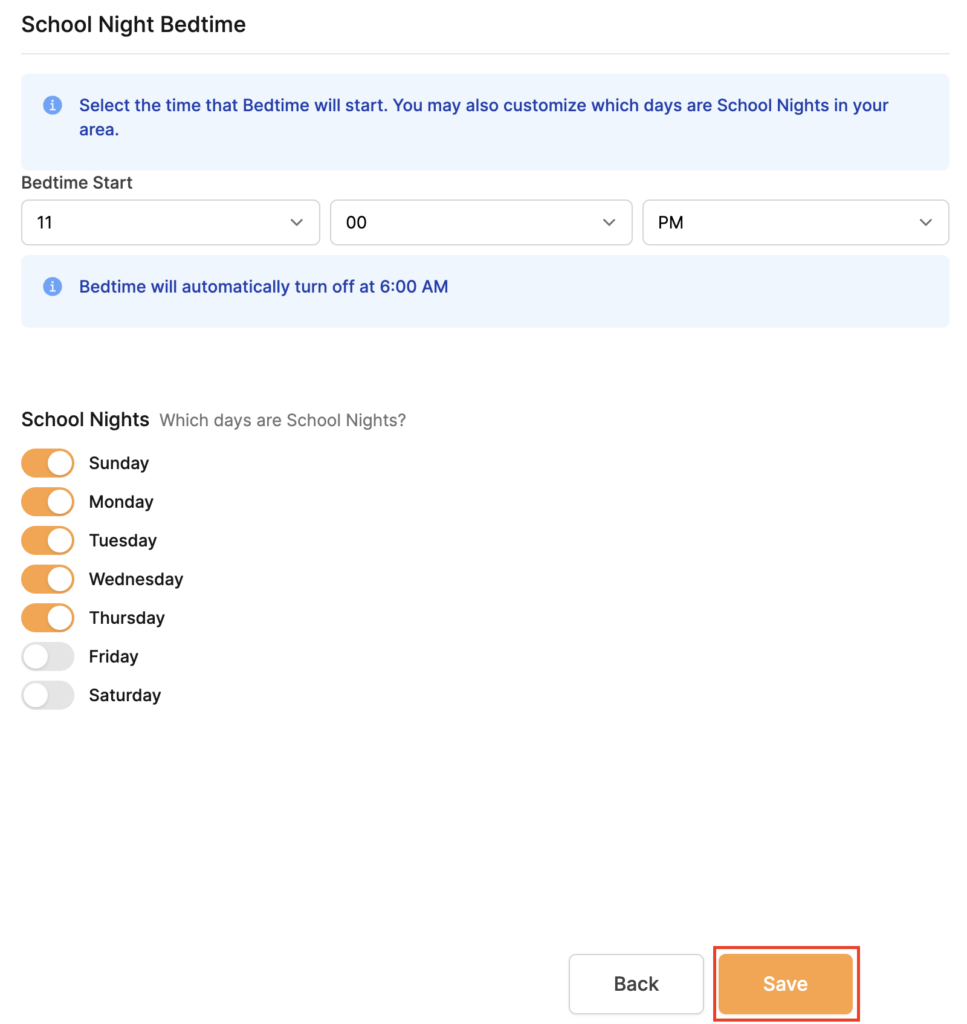Viewport: 967px width, 1024px height.
Task: Open the PM period dropdown
Action: click(795, 223)
